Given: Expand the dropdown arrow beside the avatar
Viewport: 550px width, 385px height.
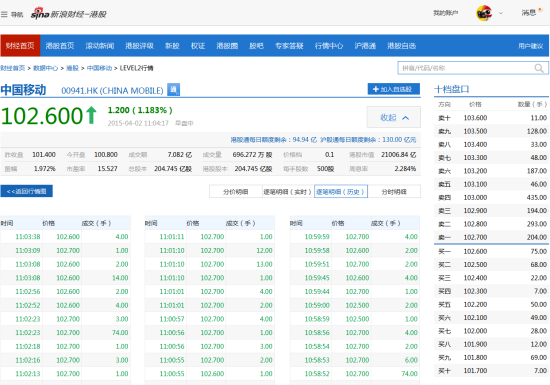Looking at the screenshot, I should pyautogui.click(x=501, y=13).
